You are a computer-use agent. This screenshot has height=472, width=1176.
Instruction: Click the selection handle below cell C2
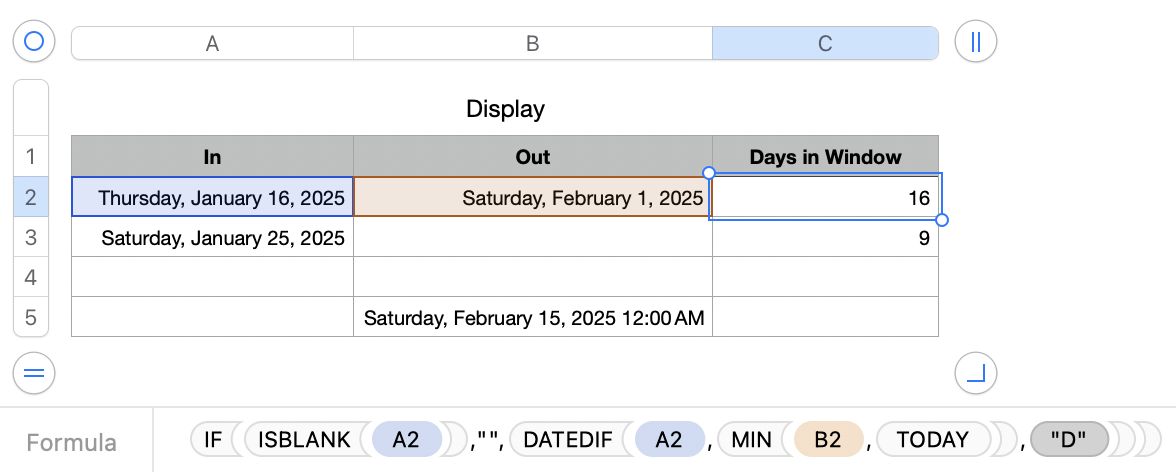point(941,220)
